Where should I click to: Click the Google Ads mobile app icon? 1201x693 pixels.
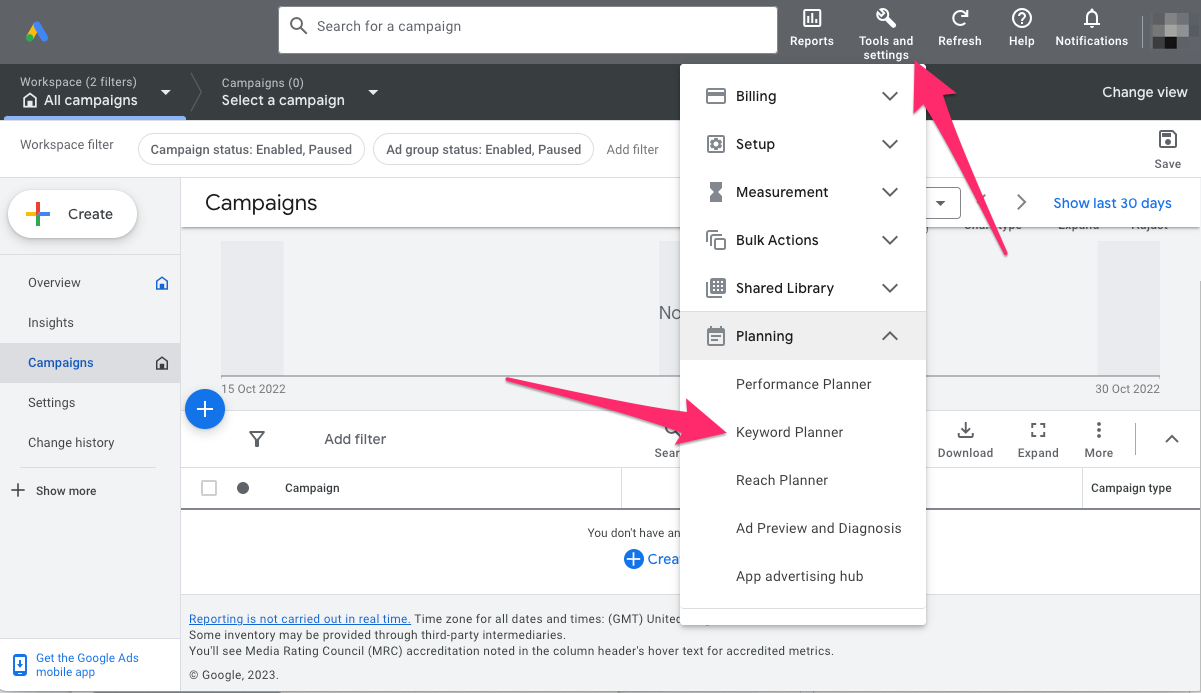pos(19,665)
